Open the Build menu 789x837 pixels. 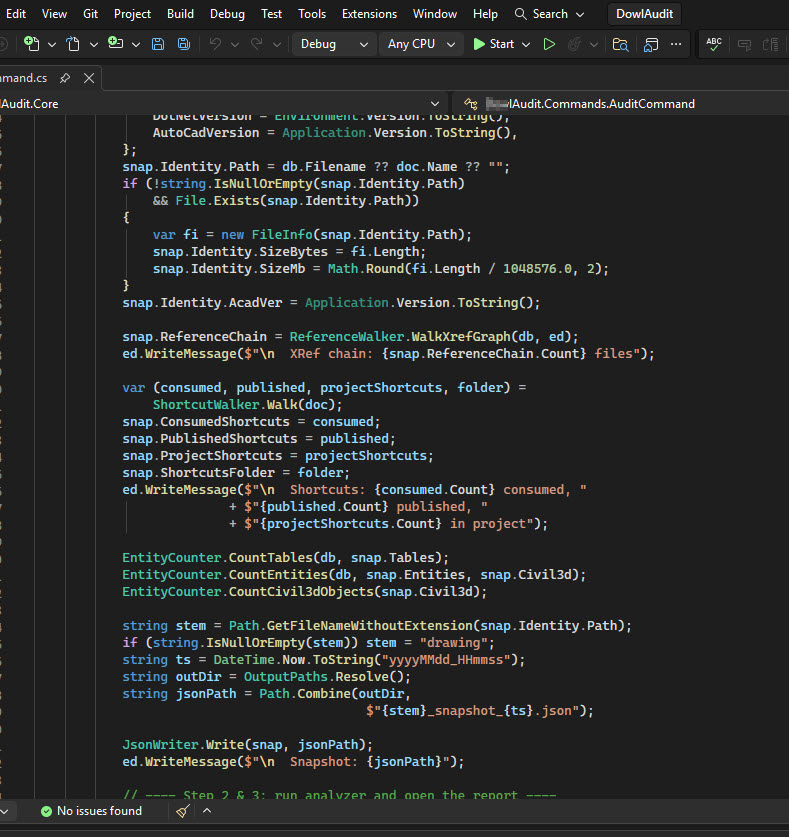click(180, 14)
